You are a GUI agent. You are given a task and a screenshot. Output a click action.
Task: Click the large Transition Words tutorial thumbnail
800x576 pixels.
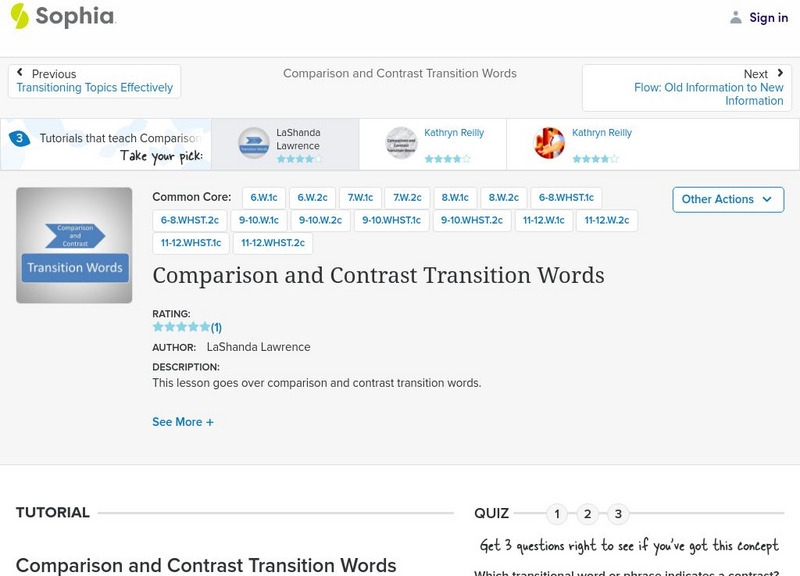click(74, 245)
